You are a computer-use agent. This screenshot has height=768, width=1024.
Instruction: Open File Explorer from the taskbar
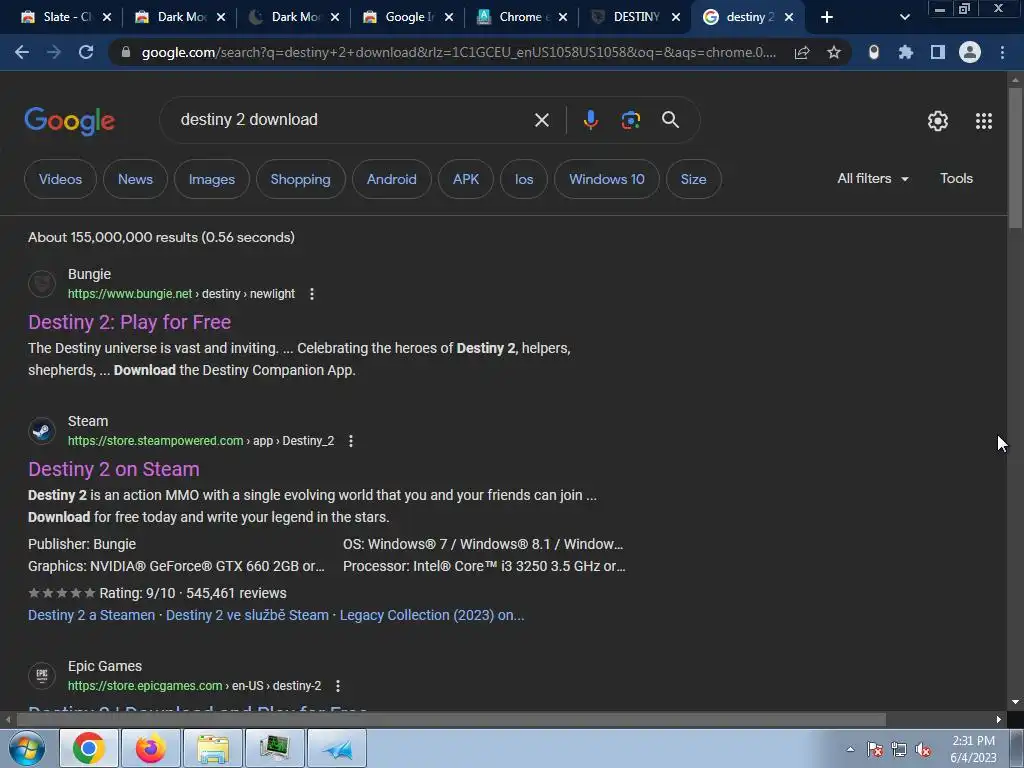213,748
